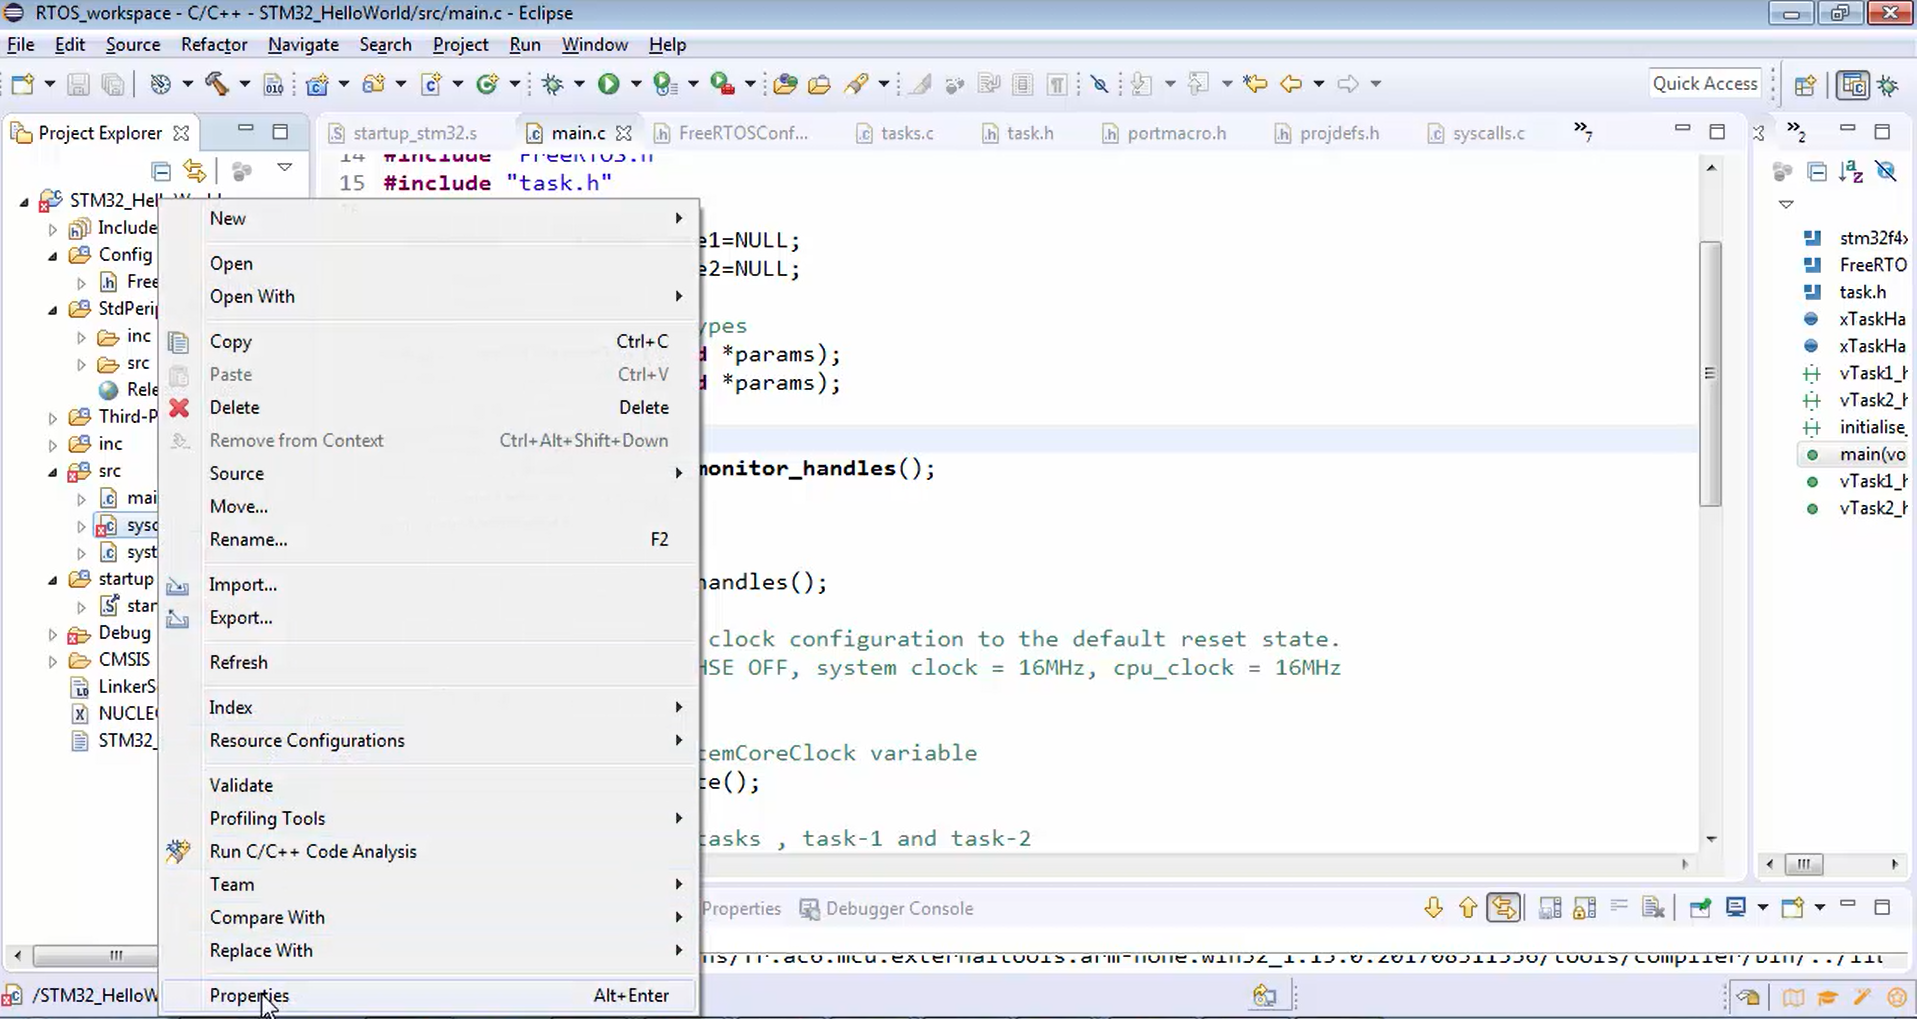Click the Quick Access search field
Image resolution: width=1917 pixels, height=1019 pixels.
[1705, 84]
